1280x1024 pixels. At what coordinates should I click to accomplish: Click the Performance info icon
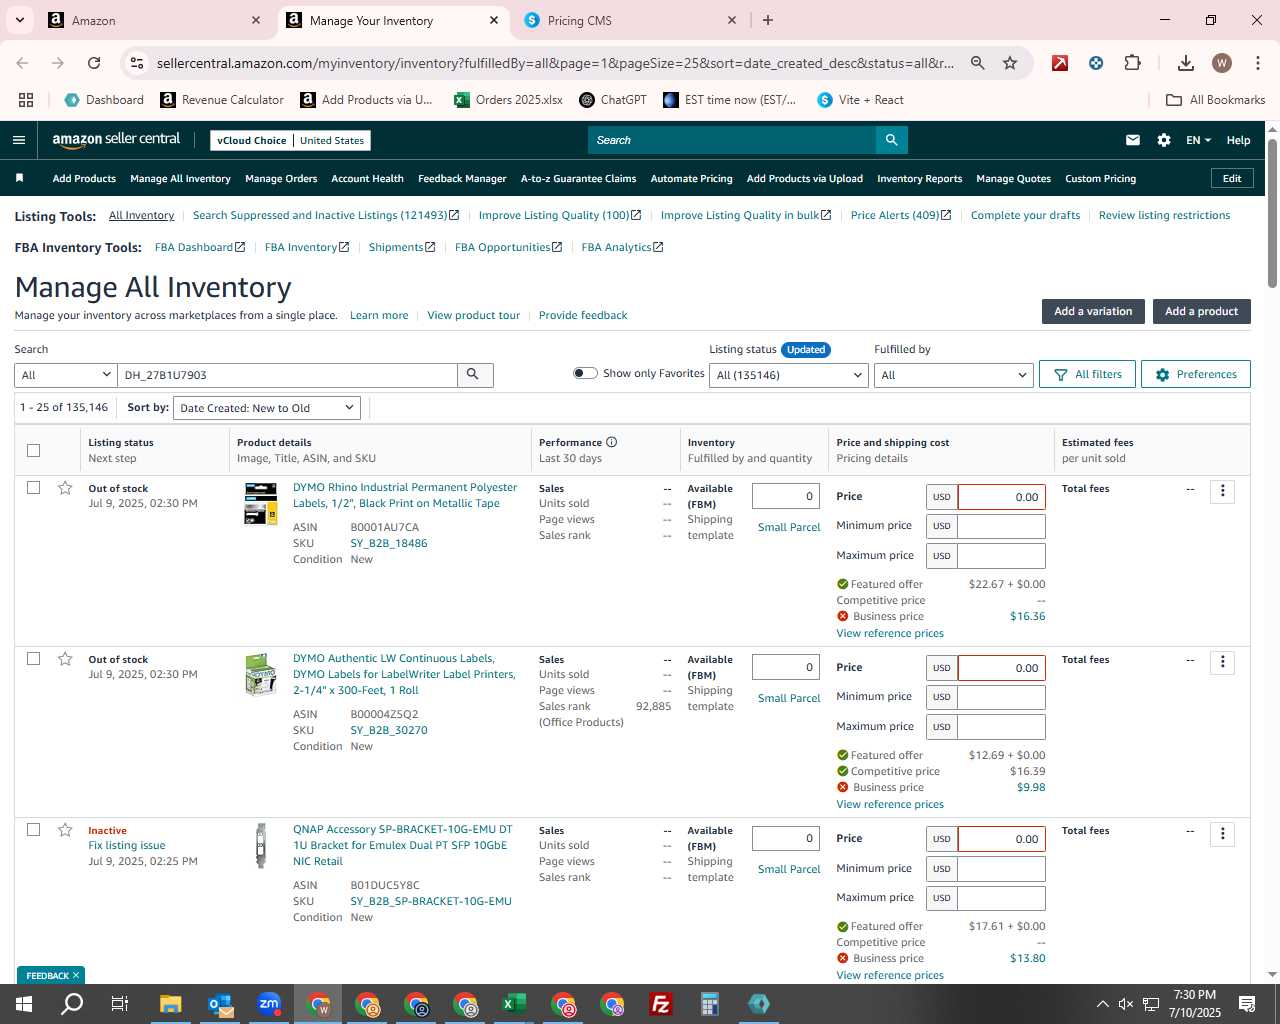[x=611, y=442]
